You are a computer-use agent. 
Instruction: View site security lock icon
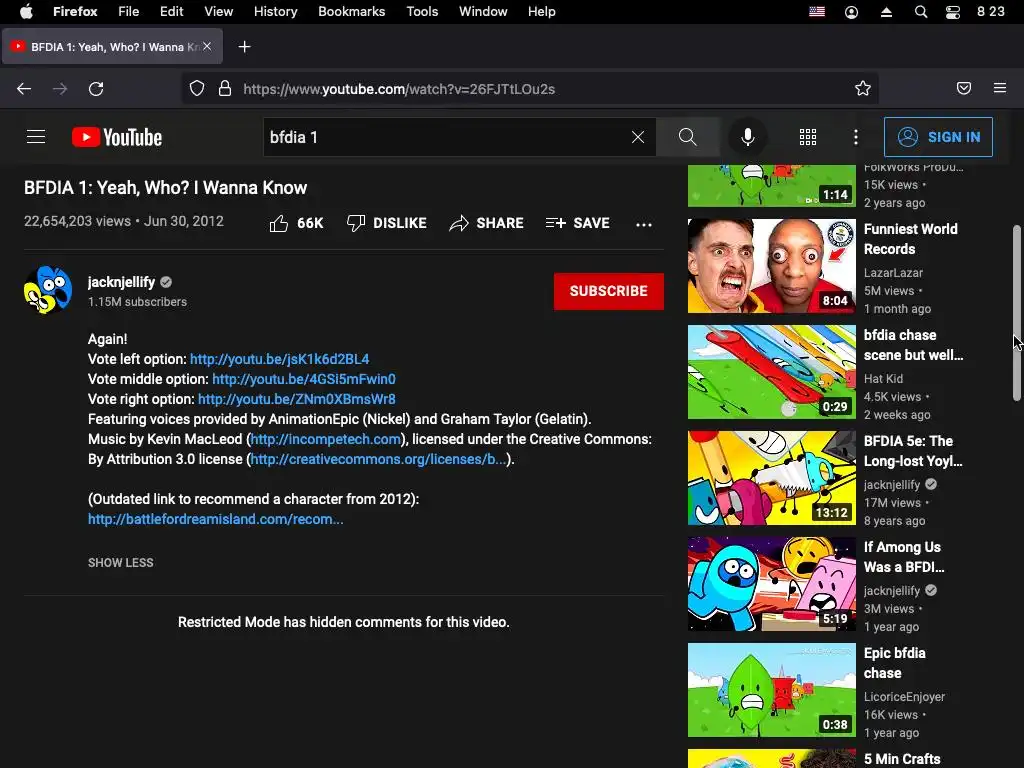[x=225, y=88]
